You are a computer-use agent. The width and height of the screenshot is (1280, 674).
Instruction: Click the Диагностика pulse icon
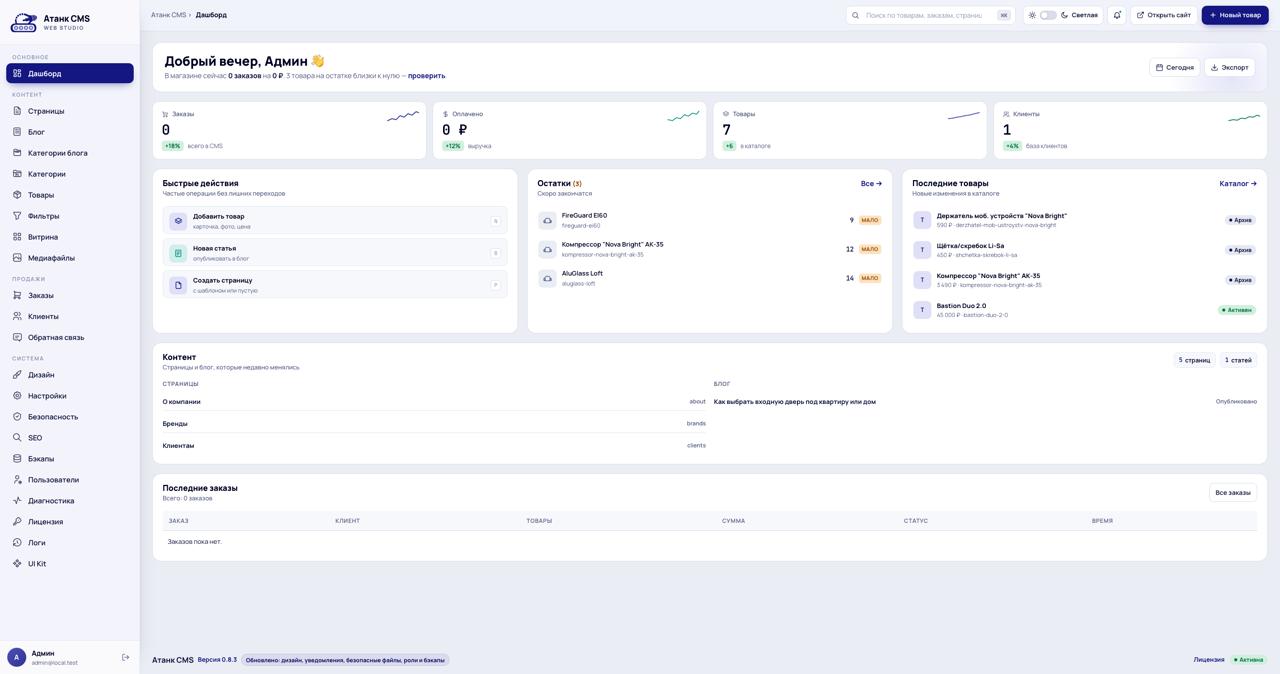(17, 501)
